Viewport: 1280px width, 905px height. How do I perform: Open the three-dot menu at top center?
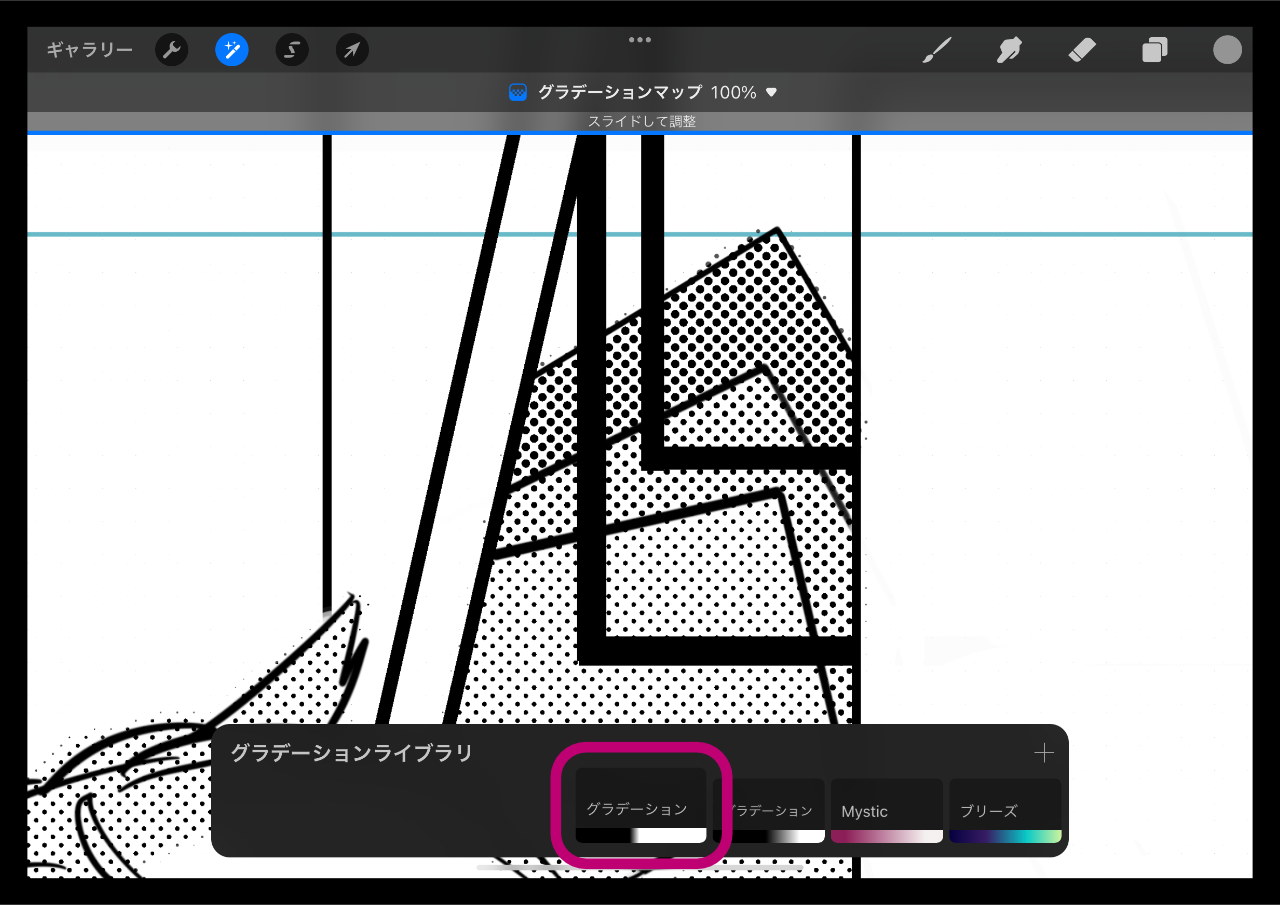tap(640, 40)
